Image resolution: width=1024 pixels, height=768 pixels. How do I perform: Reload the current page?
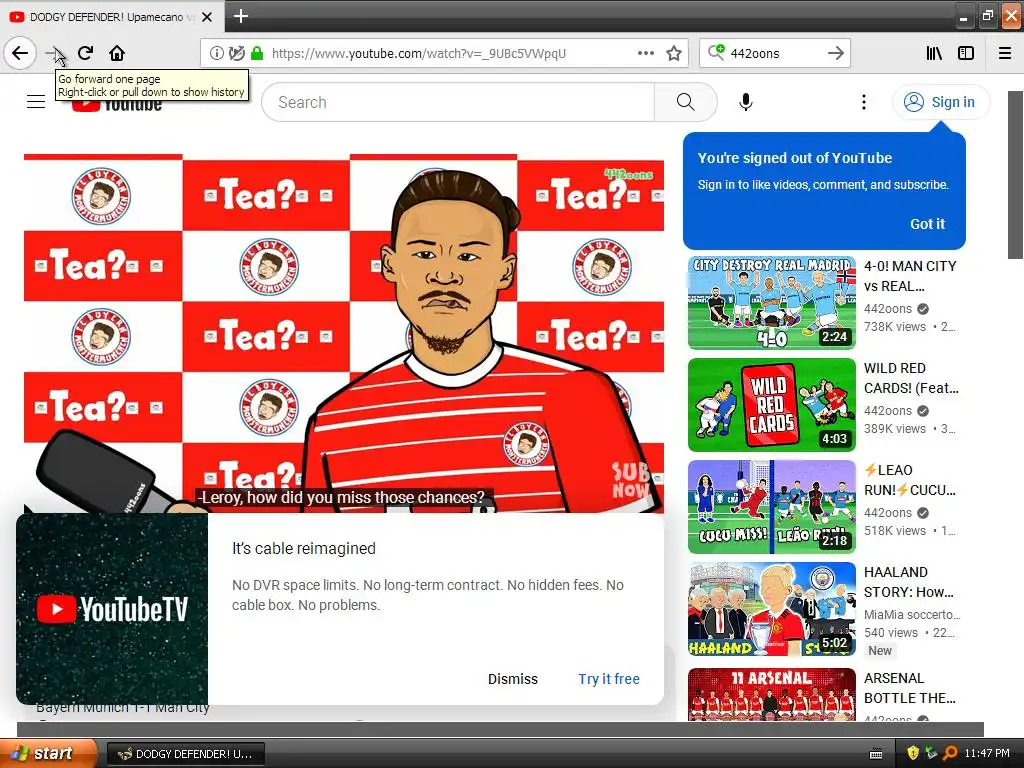click(x=85, y=53)
